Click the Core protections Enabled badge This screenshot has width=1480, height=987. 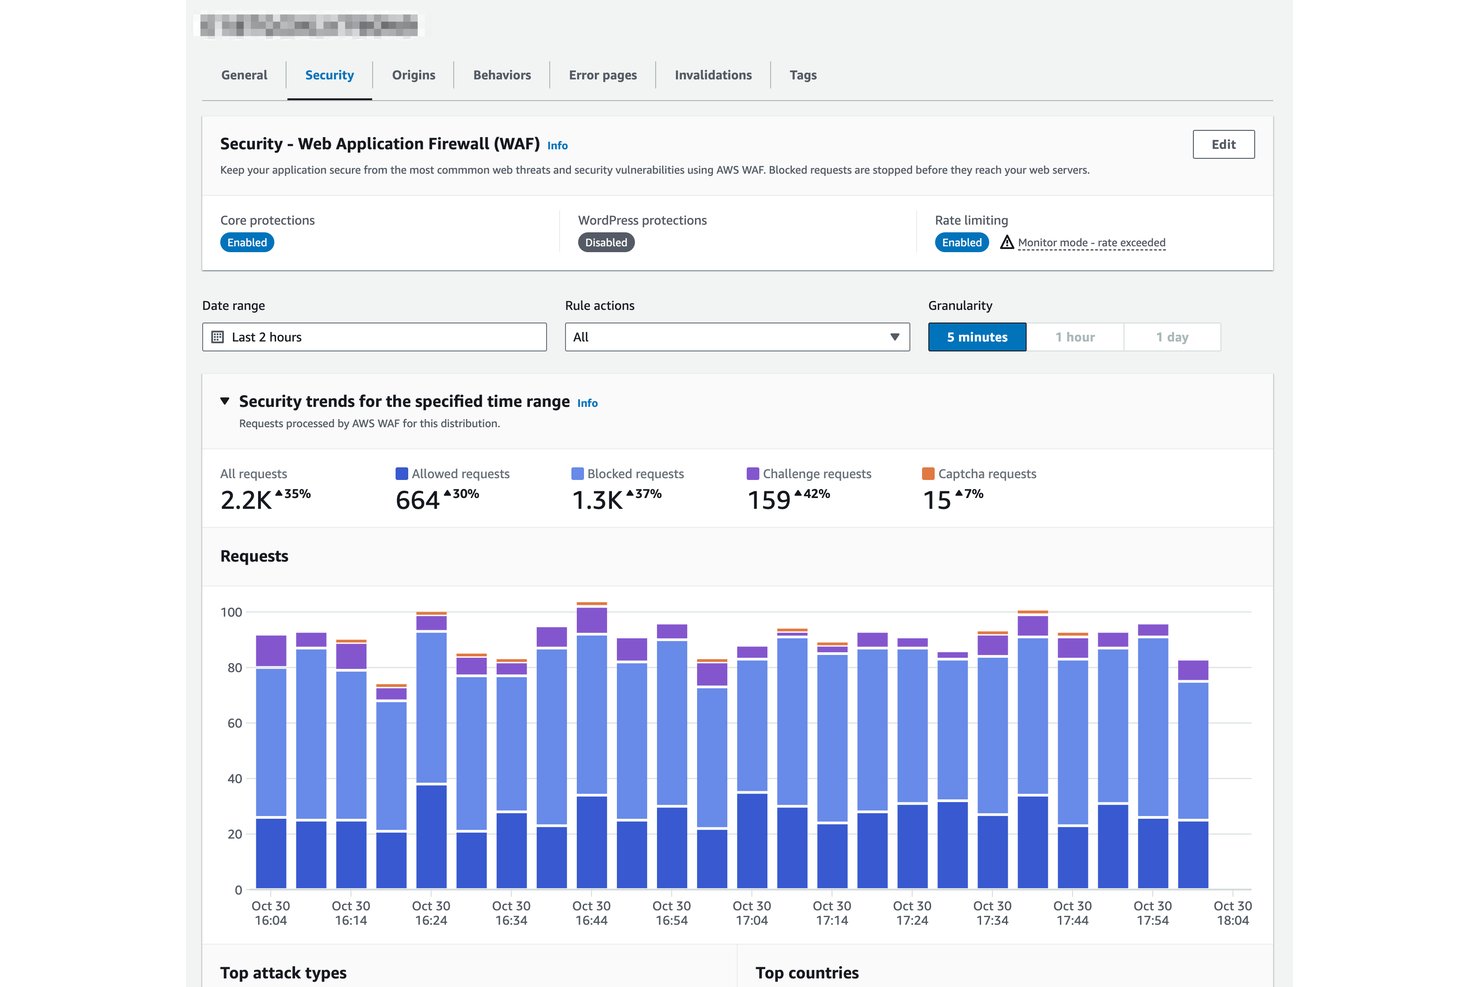click(247, 243)
